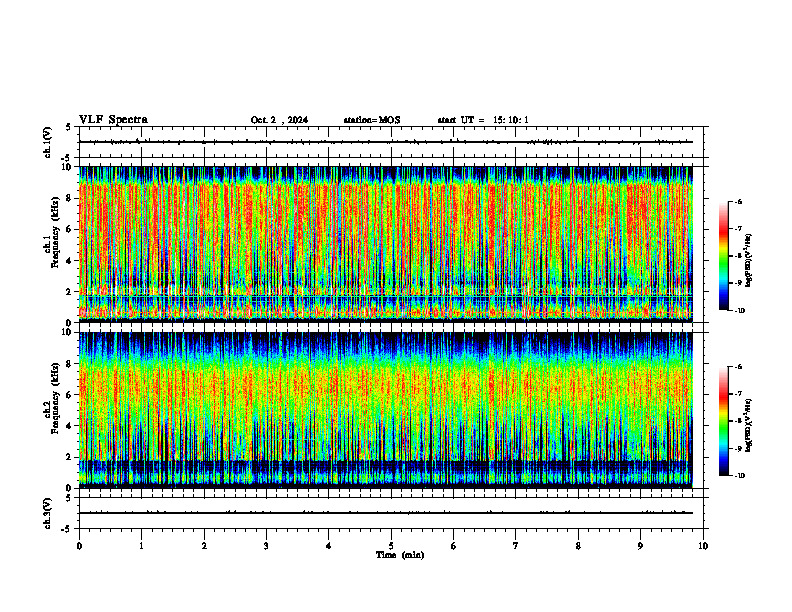Screen dimensions: 792x612
Task: Click the time axis tick label "6"
Action: [454, 546]
